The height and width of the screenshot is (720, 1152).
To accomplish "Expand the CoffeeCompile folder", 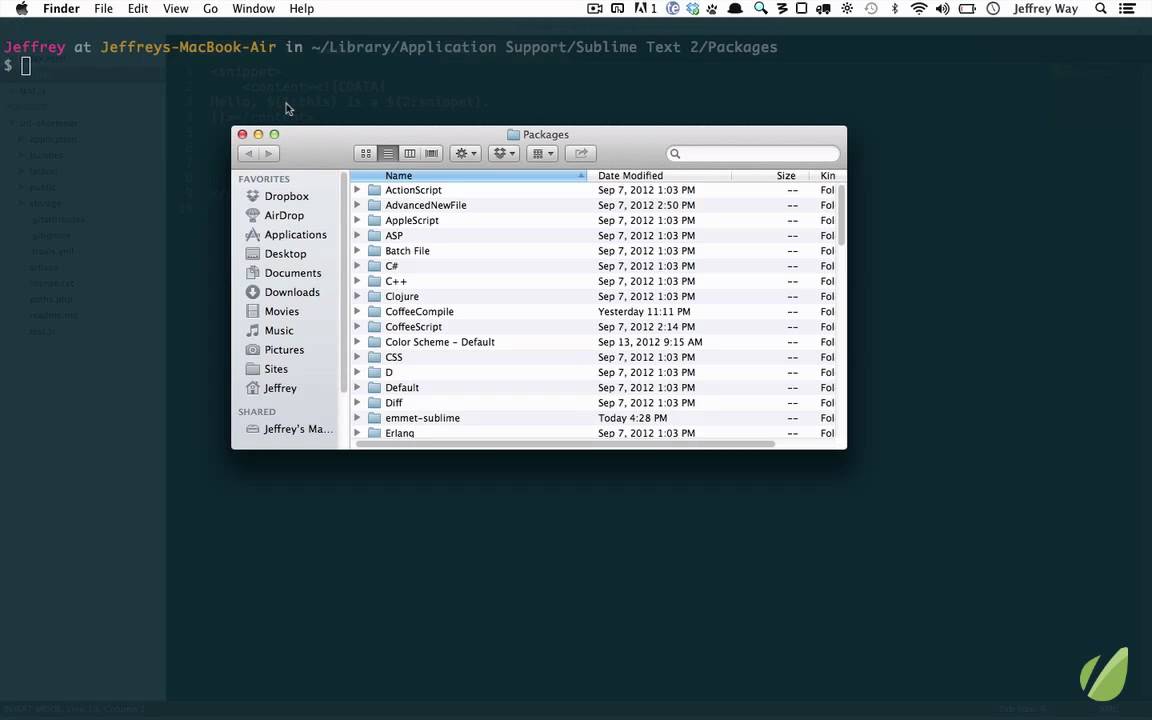I will tap(357, 312).
